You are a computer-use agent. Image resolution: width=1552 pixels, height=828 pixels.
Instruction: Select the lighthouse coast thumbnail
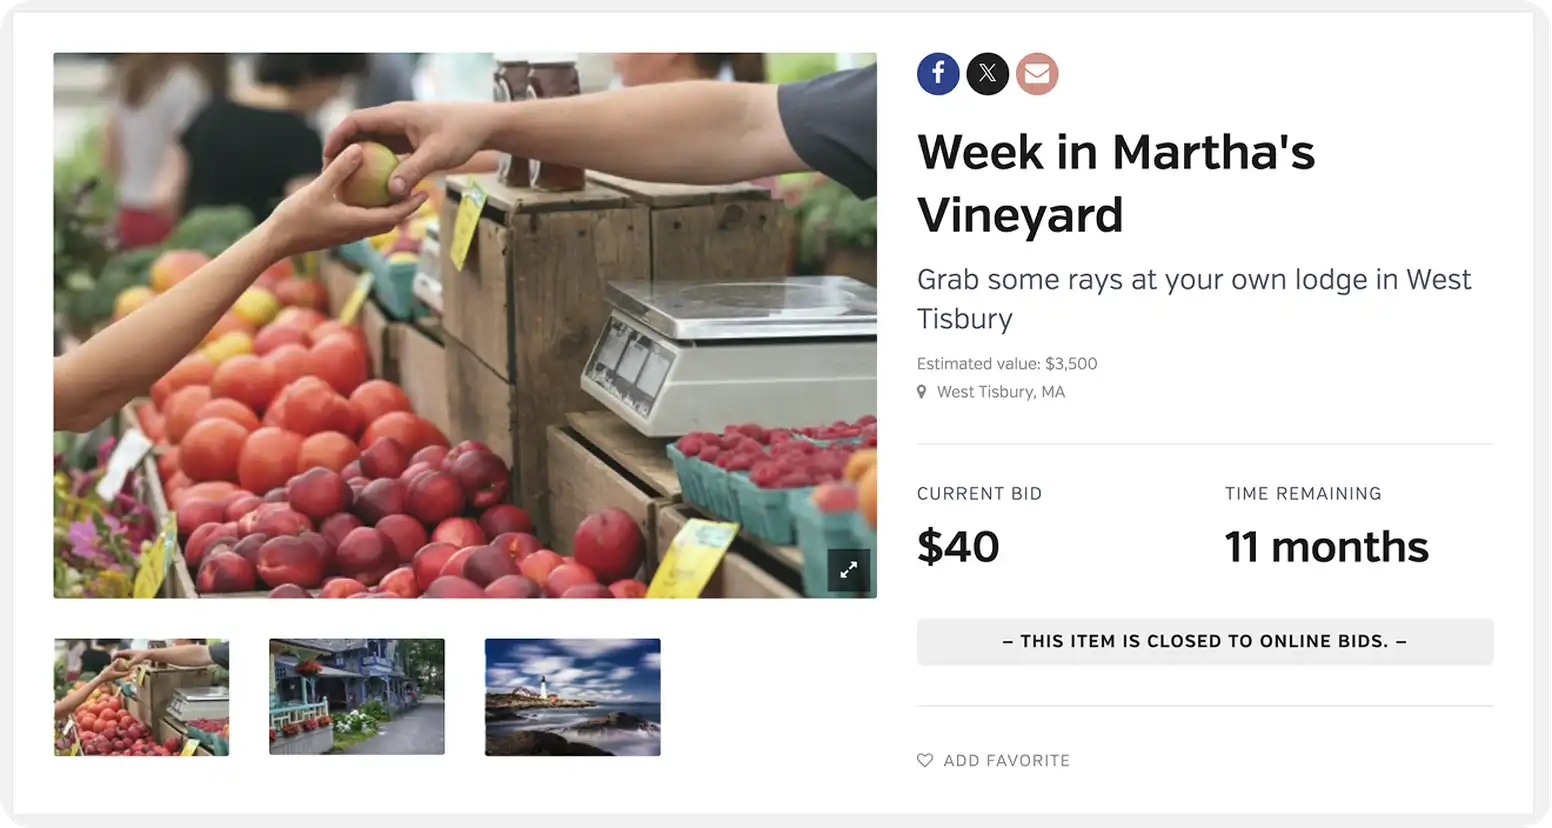[x=573, y=697]
